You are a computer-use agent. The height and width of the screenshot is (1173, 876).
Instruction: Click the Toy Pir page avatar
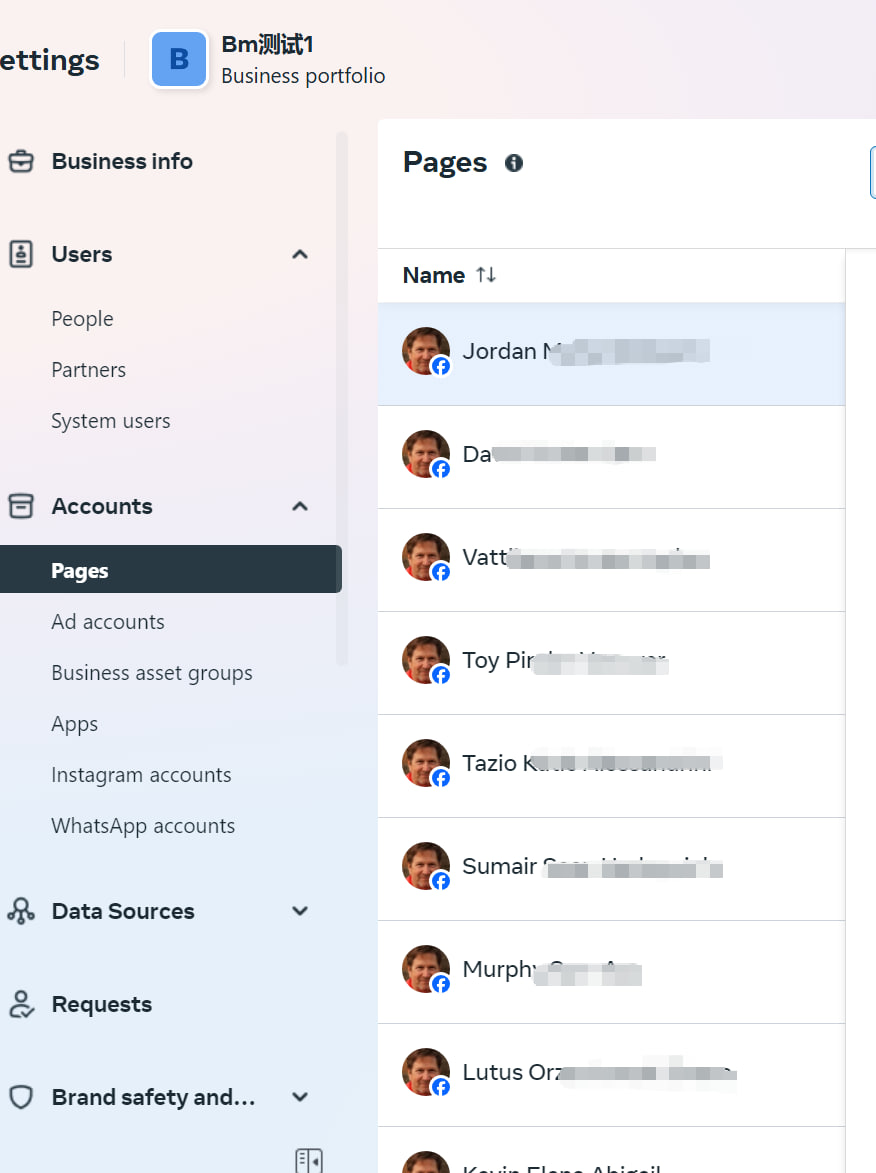426,660
